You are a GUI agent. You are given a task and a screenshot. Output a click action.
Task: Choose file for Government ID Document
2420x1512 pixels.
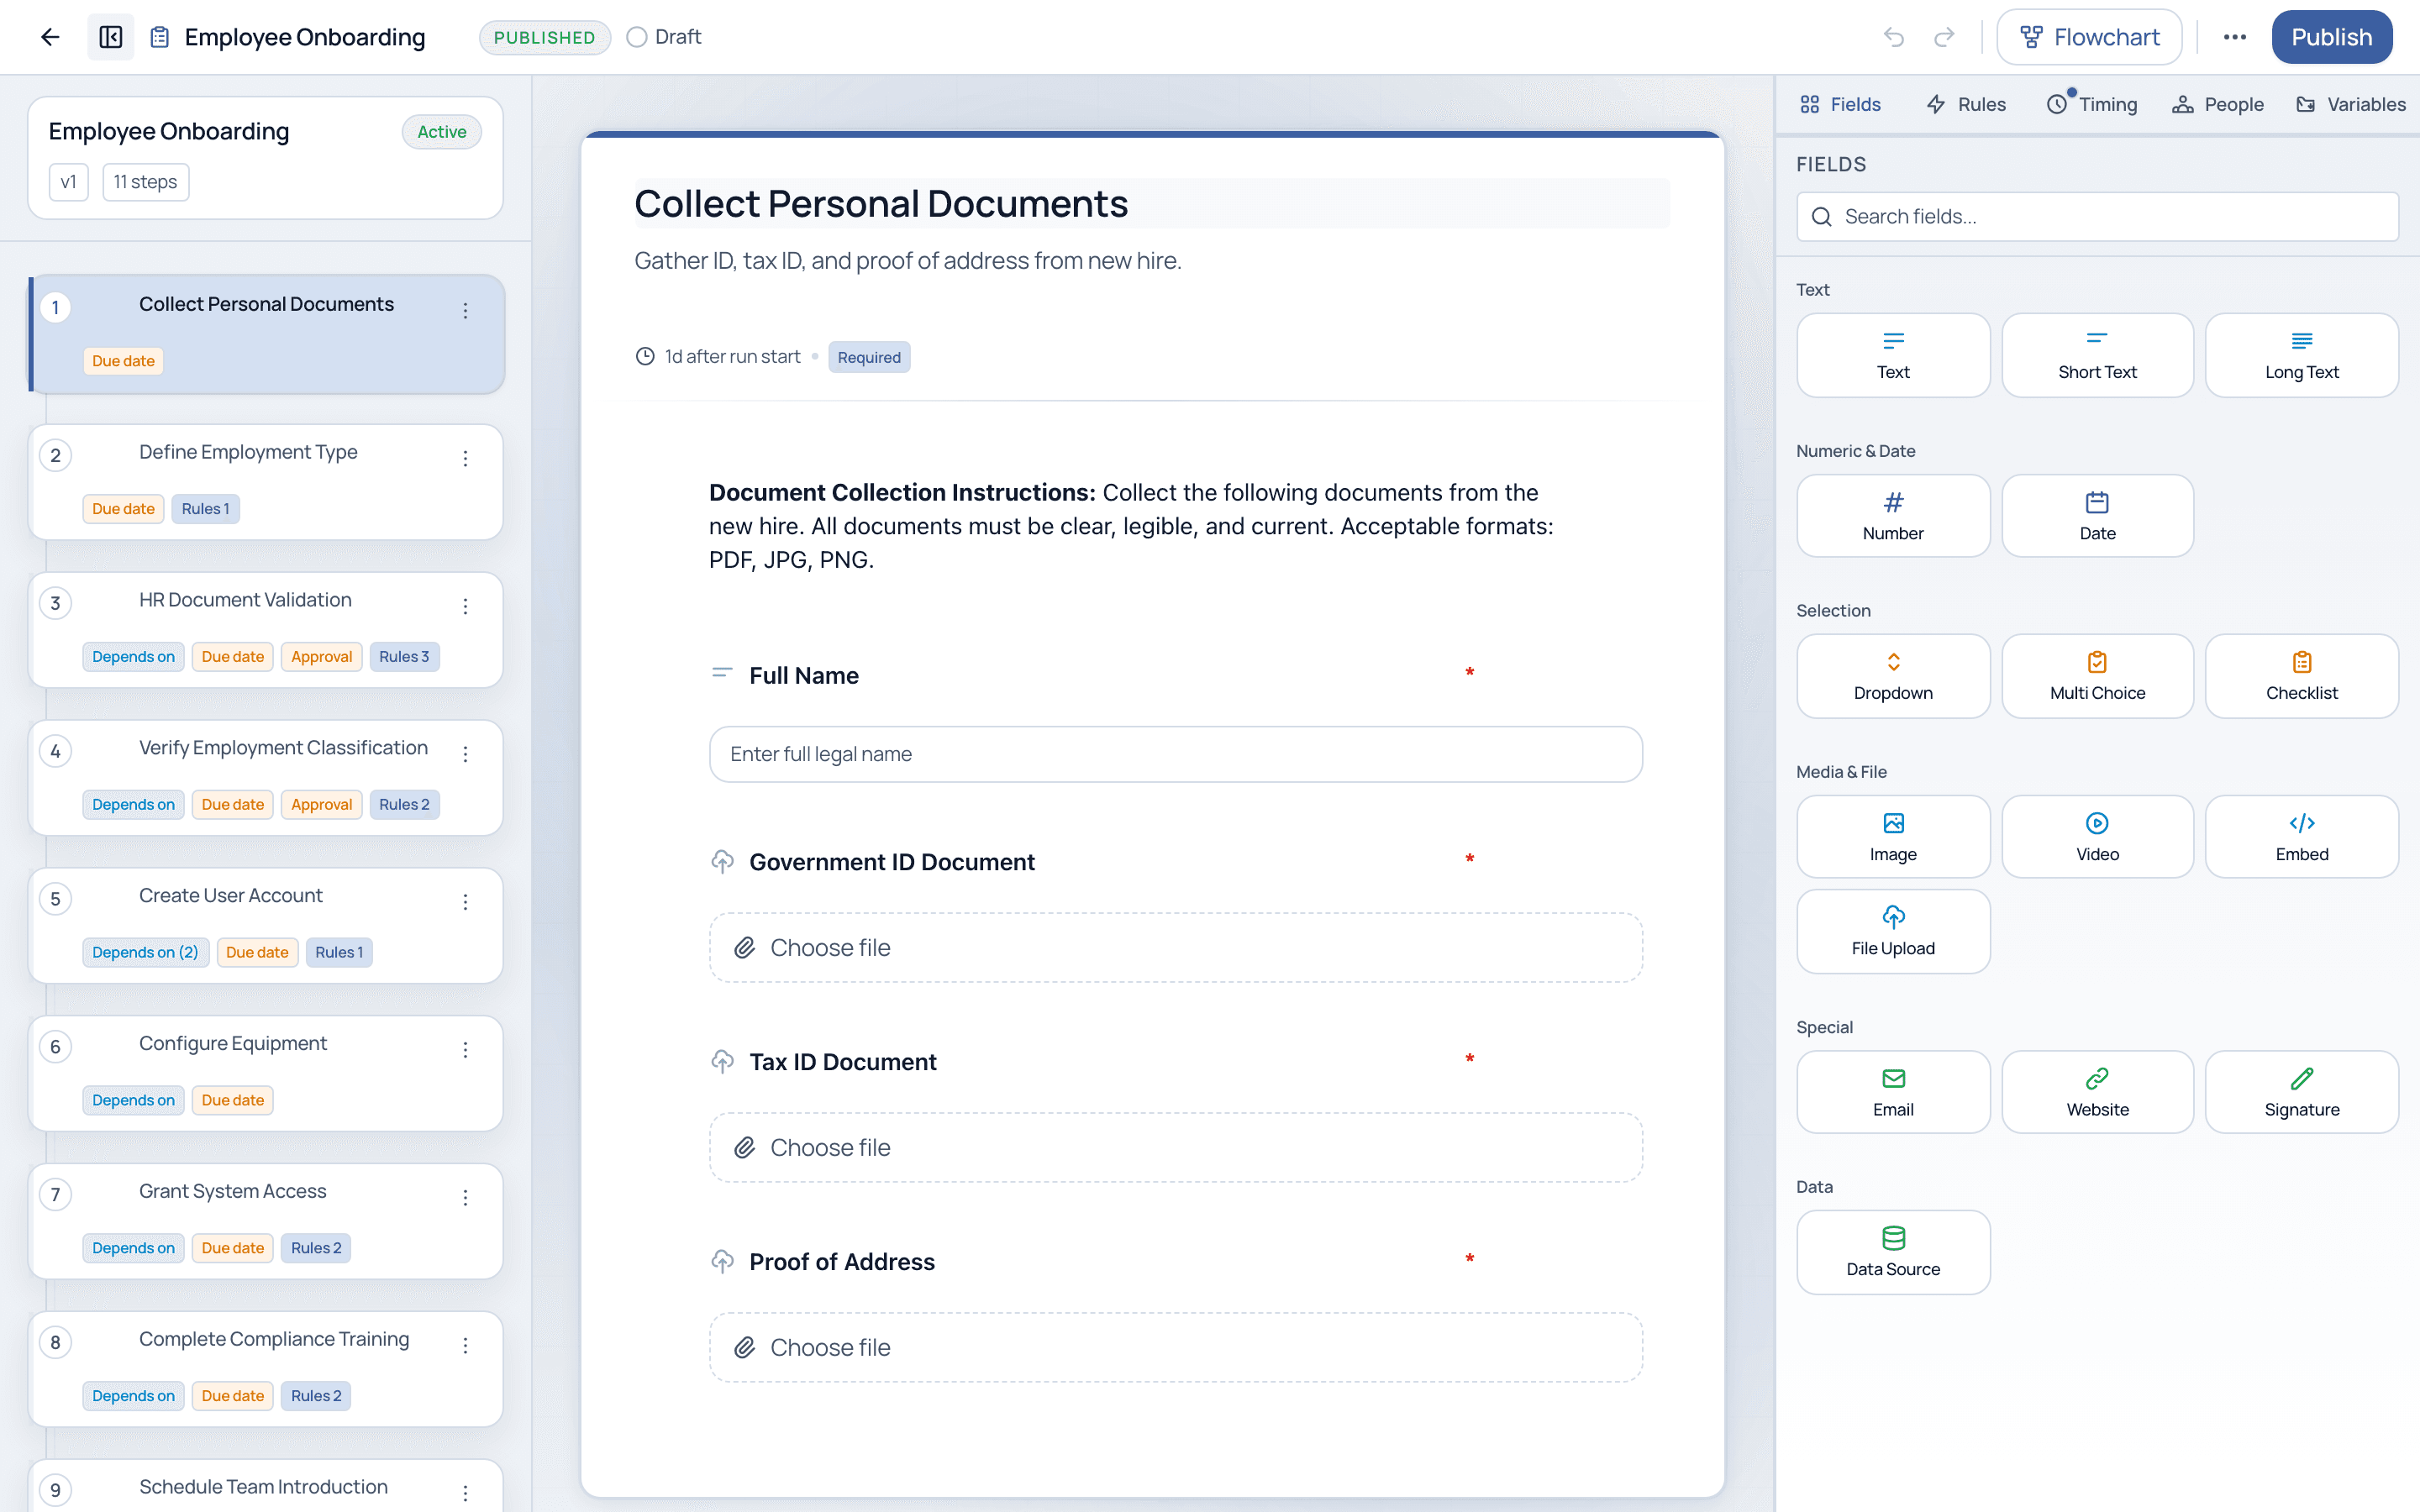[1175, 947]
